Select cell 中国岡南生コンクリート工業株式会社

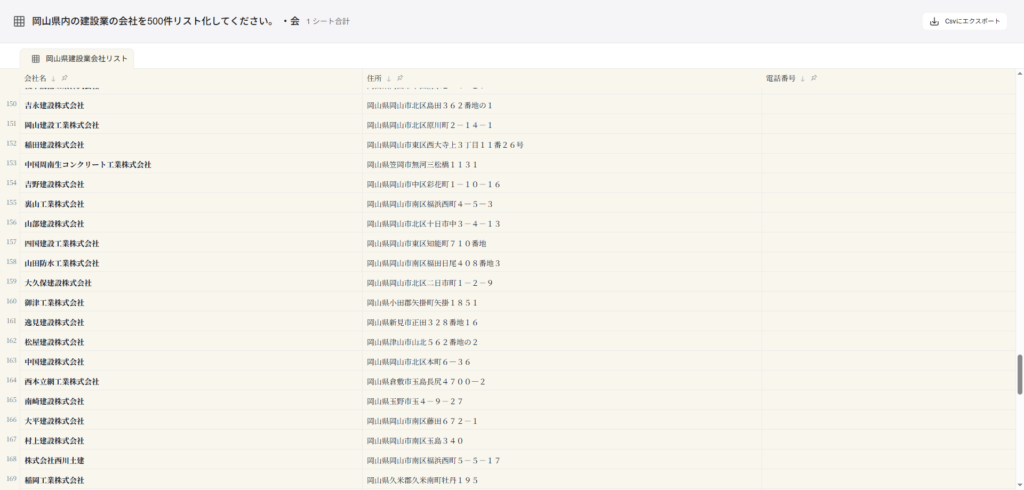tap(191, 165)
